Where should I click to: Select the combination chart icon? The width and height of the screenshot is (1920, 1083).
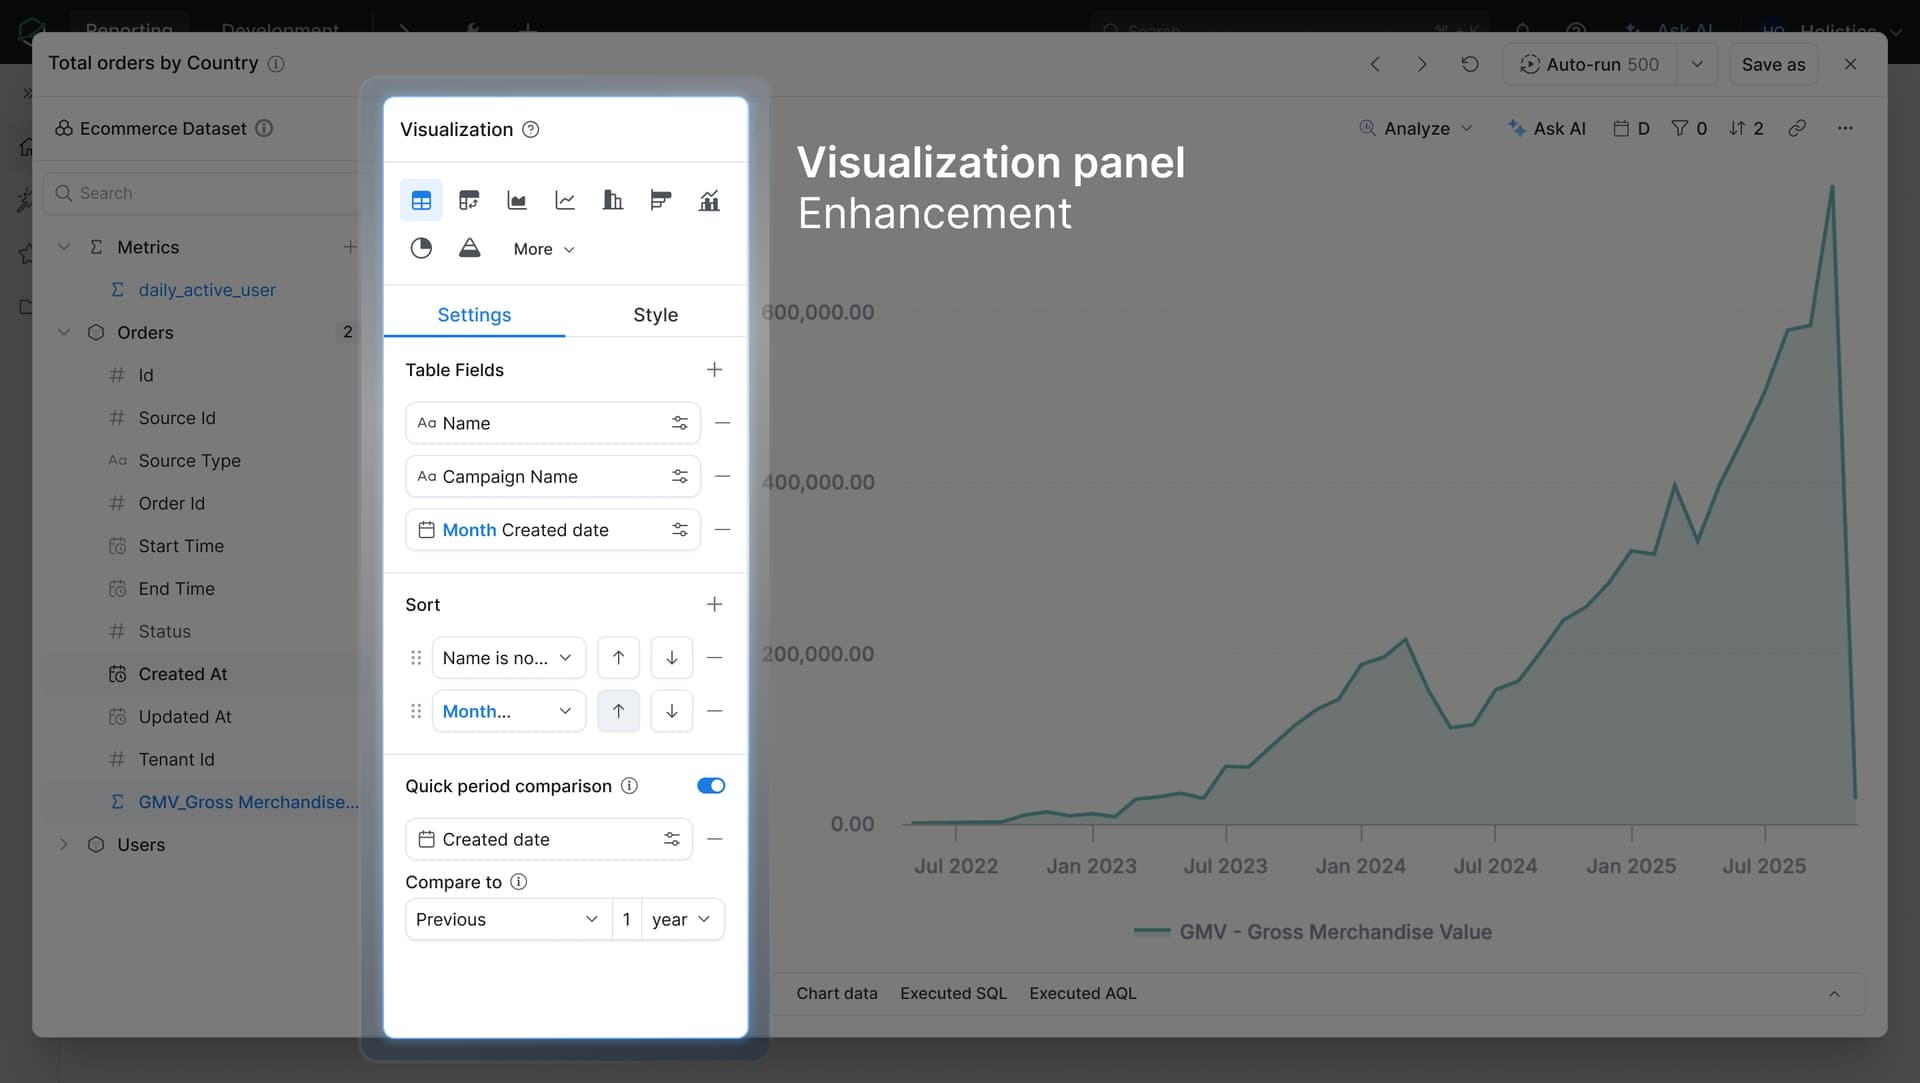pos(709,201)
